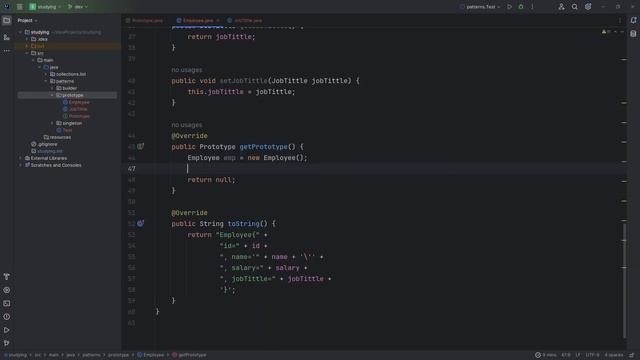
Task: Open the Terminal tool window
Action: coord(7,303)
